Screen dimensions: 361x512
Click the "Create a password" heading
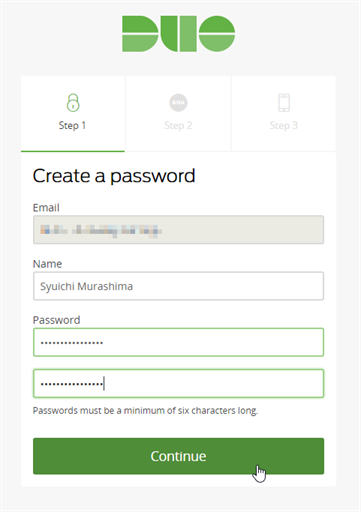114,176
